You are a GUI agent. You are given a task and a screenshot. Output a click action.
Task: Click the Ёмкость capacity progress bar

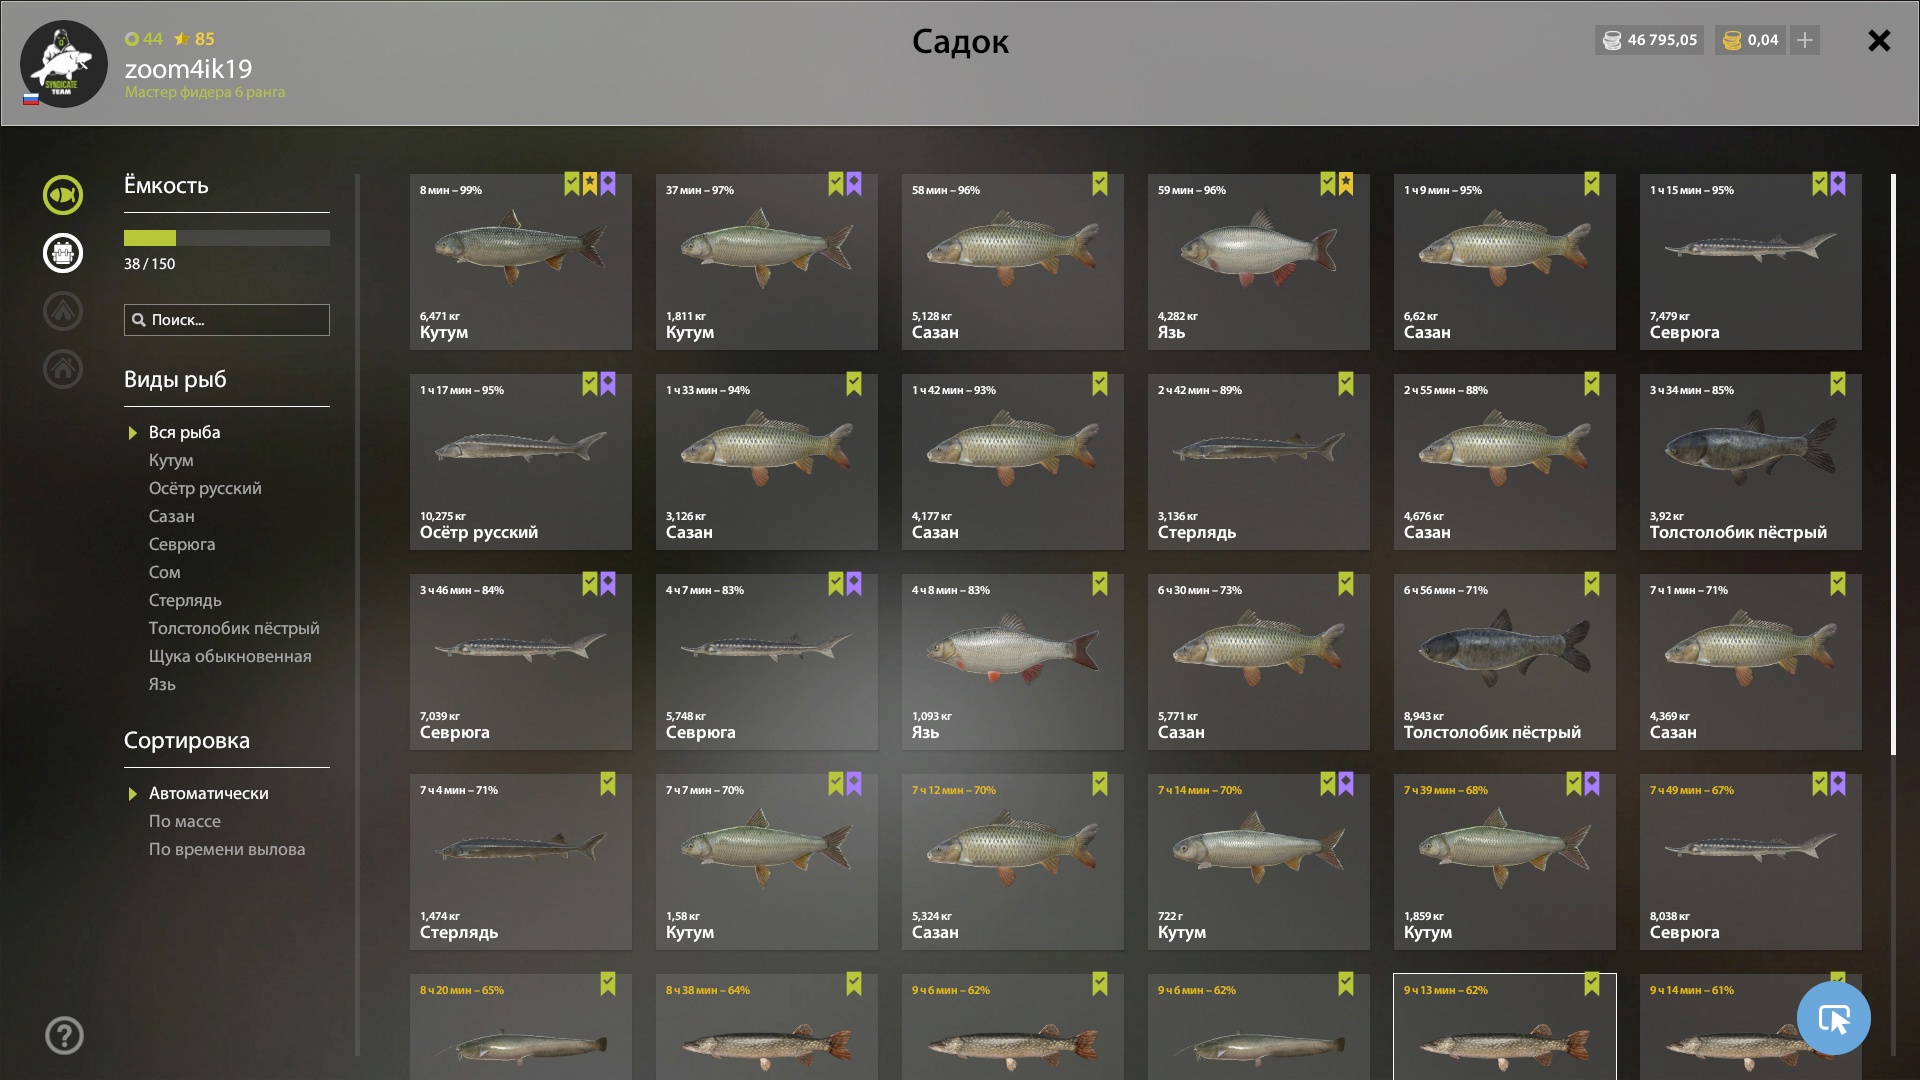coord(227,238)
